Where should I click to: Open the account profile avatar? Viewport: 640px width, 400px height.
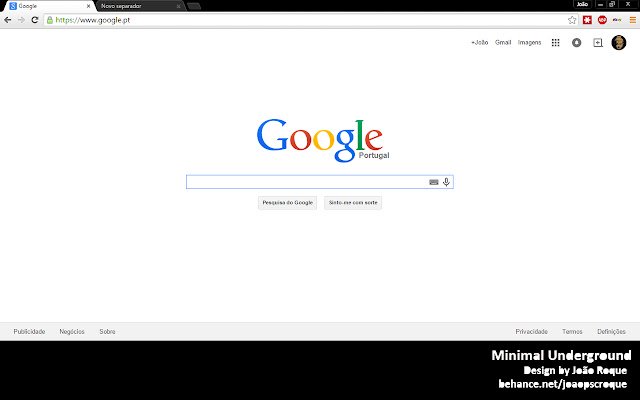[x=619, y=42]
